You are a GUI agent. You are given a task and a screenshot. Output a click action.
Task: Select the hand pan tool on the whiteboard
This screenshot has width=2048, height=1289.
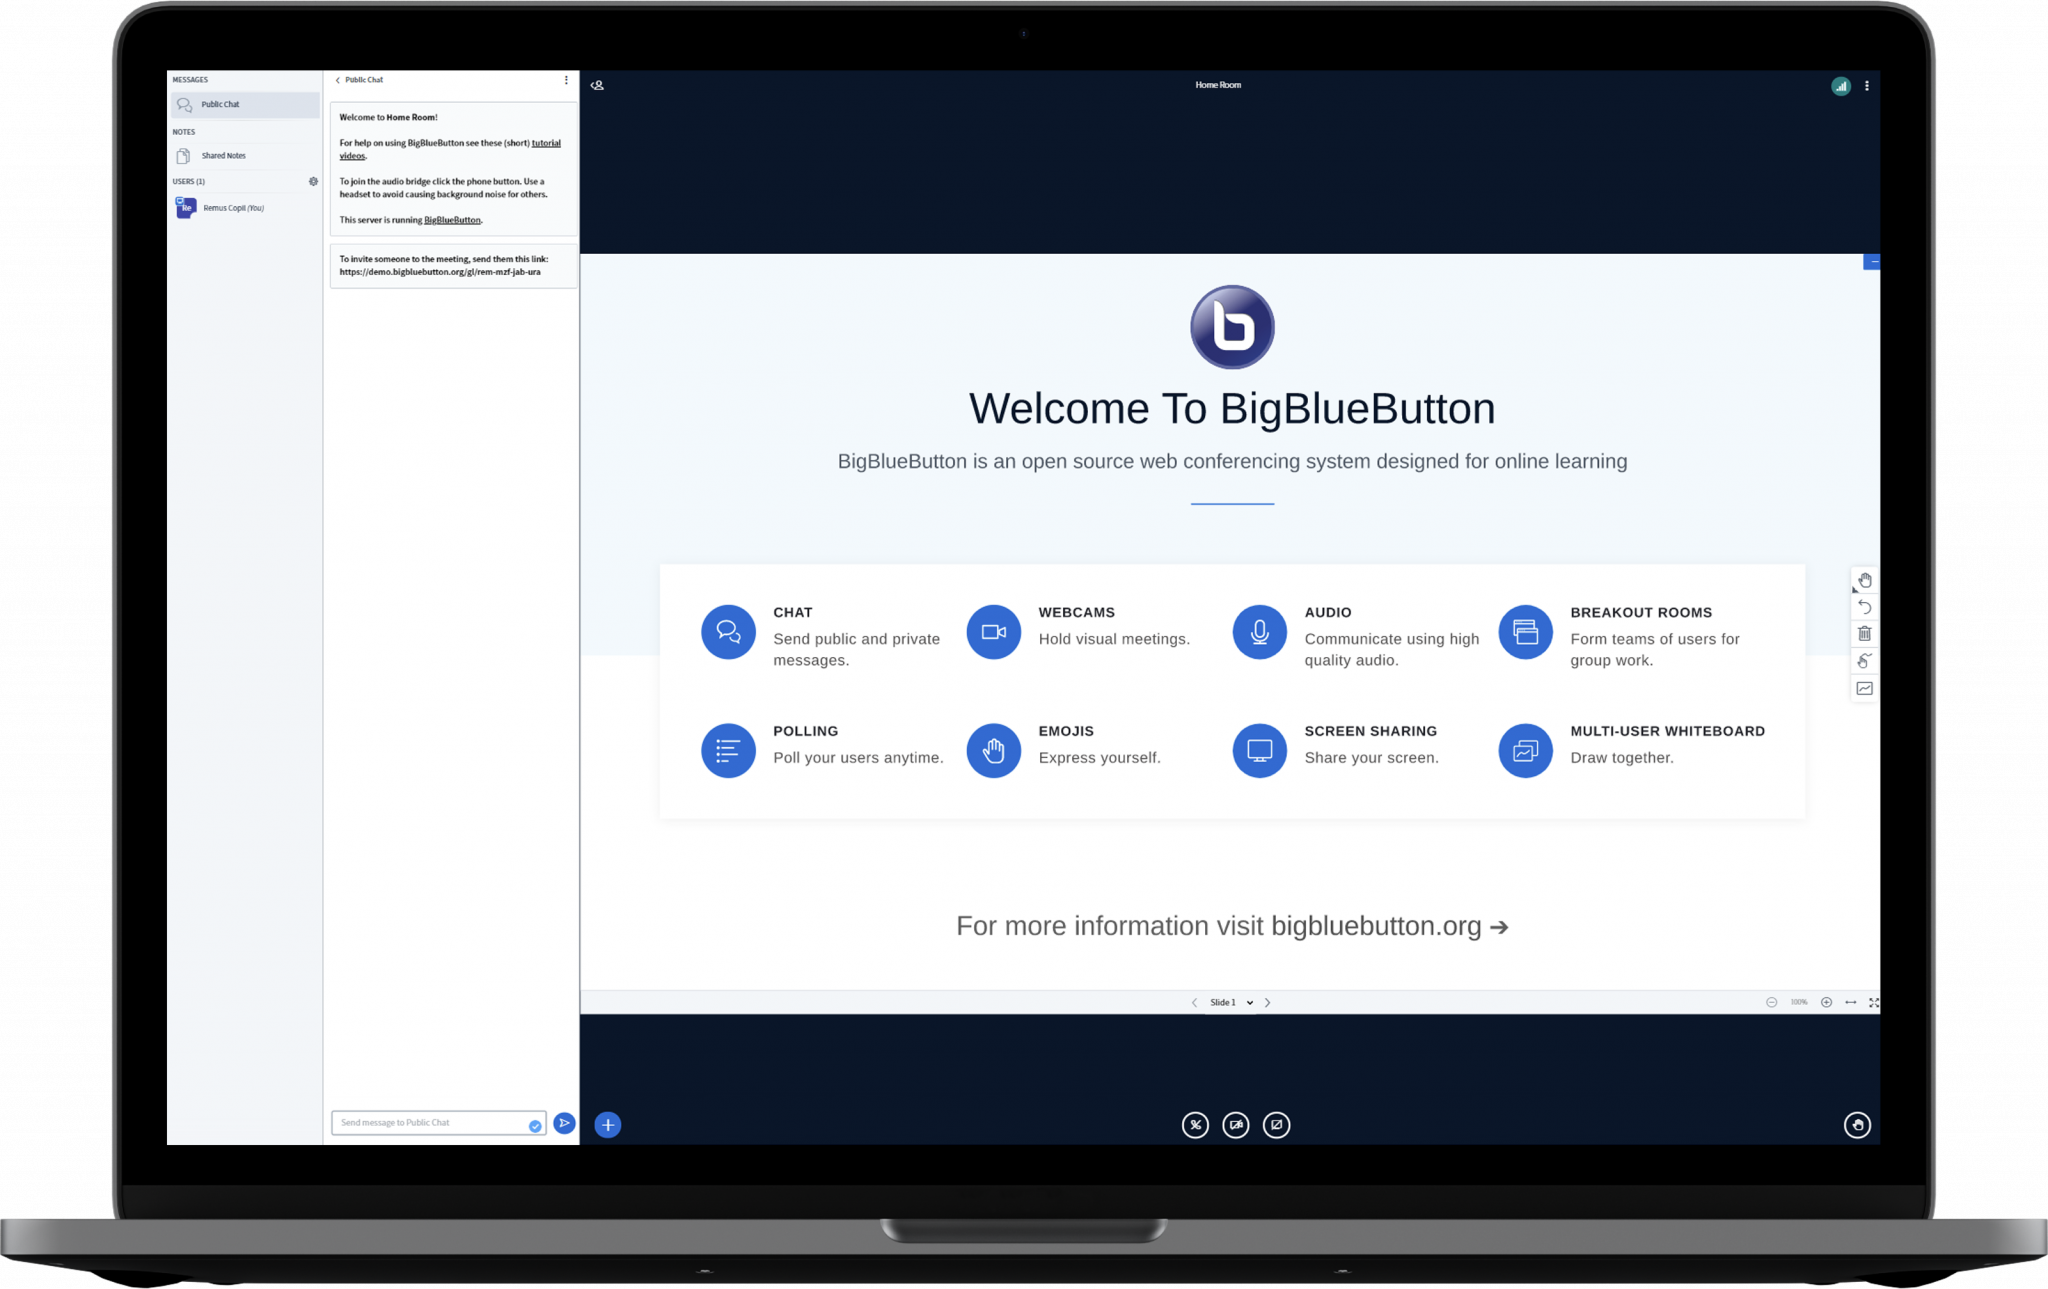pos(1864,580)
